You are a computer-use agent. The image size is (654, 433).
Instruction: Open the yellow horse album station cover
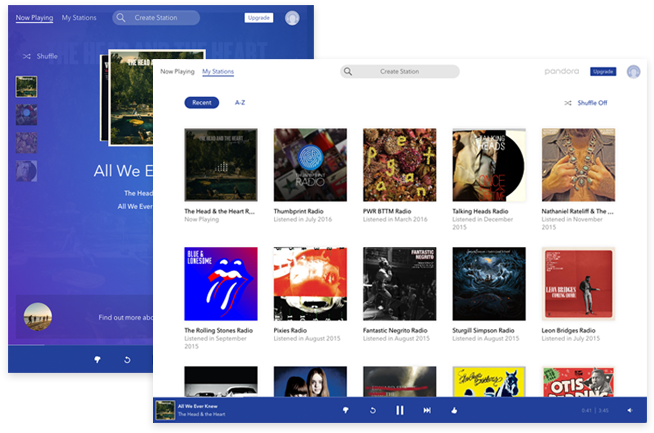pos(489,381)
